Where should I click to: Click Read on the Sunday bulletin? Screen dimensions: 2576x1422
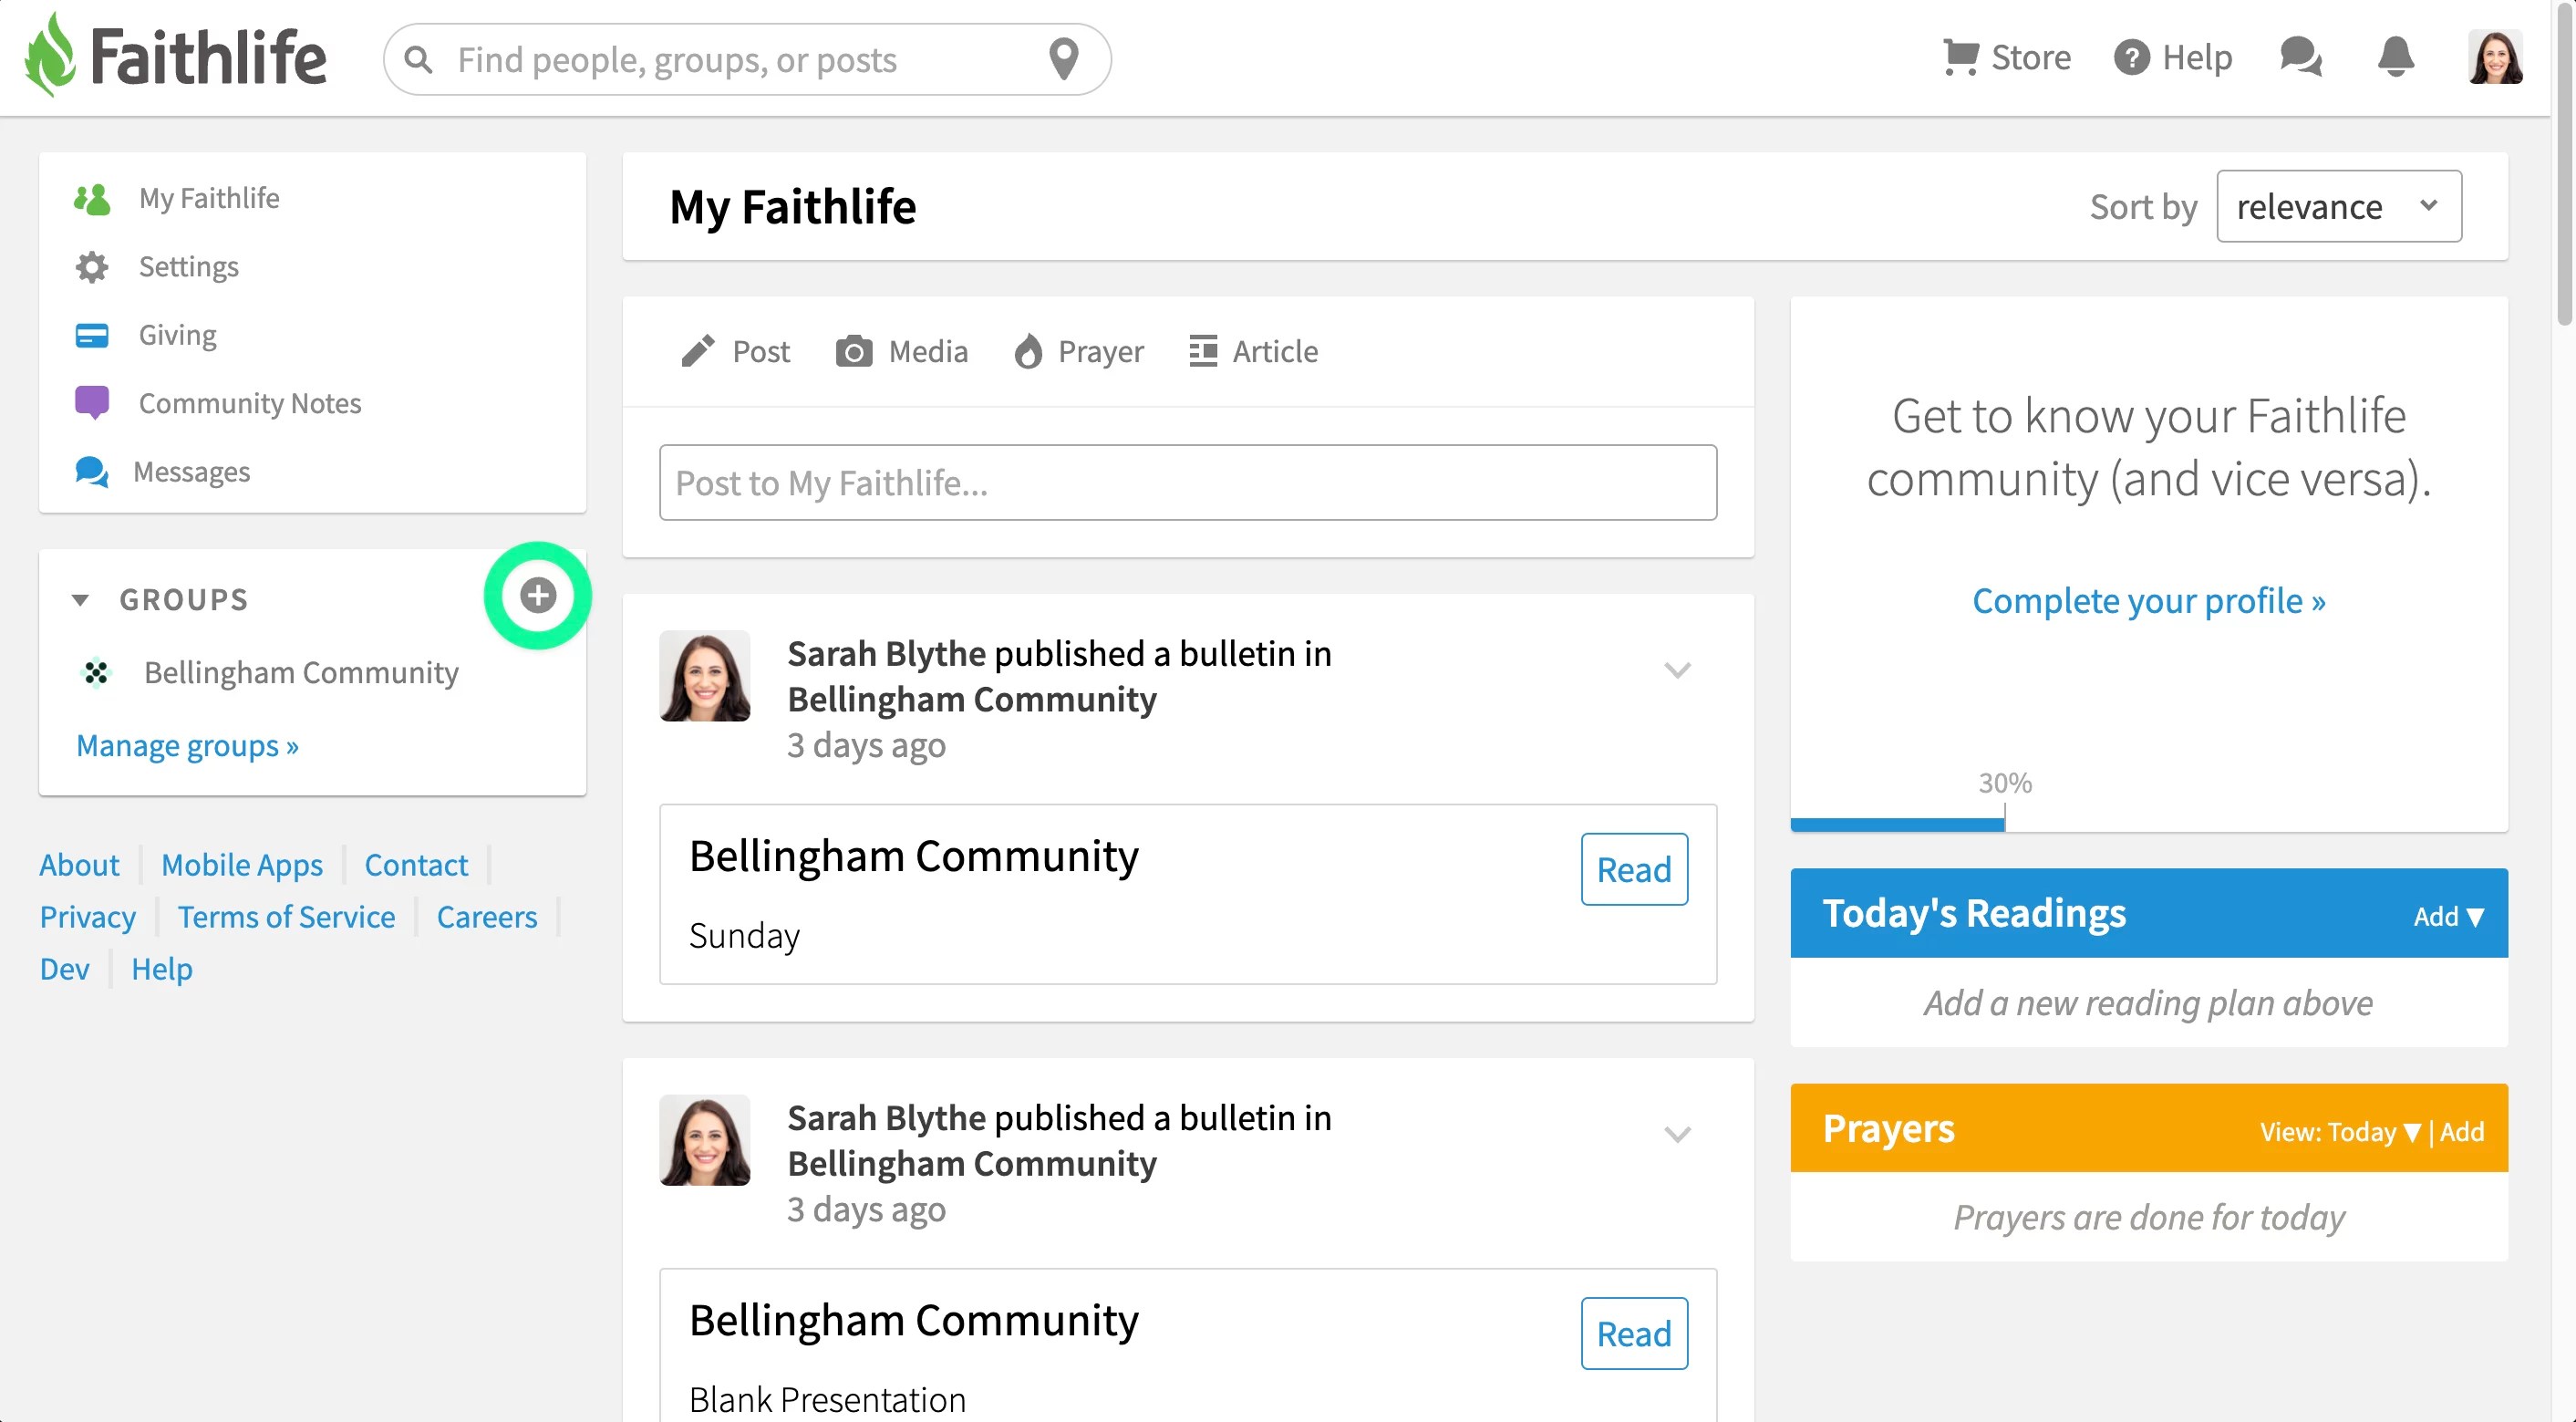coord(1634,869)
